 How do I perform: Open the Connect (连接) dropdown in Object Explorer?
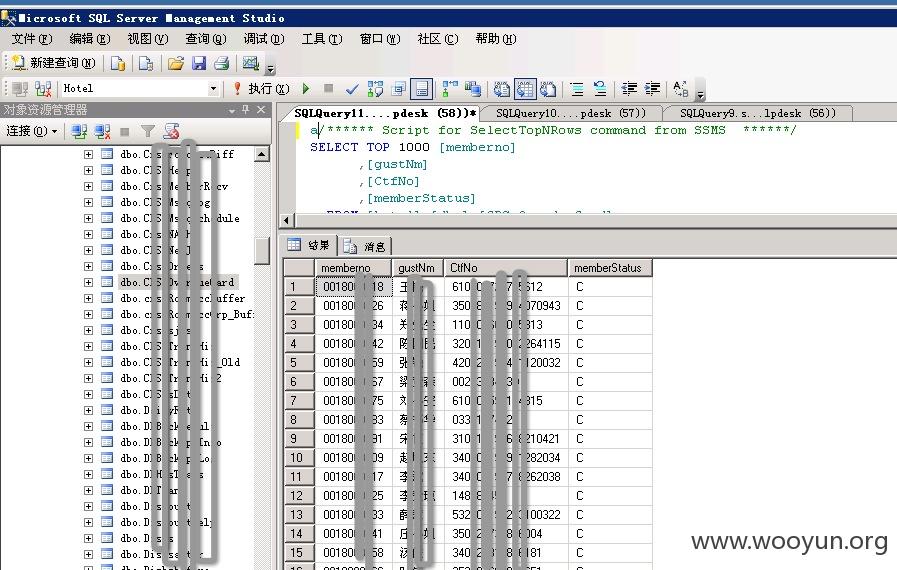(x=31, y=131)
